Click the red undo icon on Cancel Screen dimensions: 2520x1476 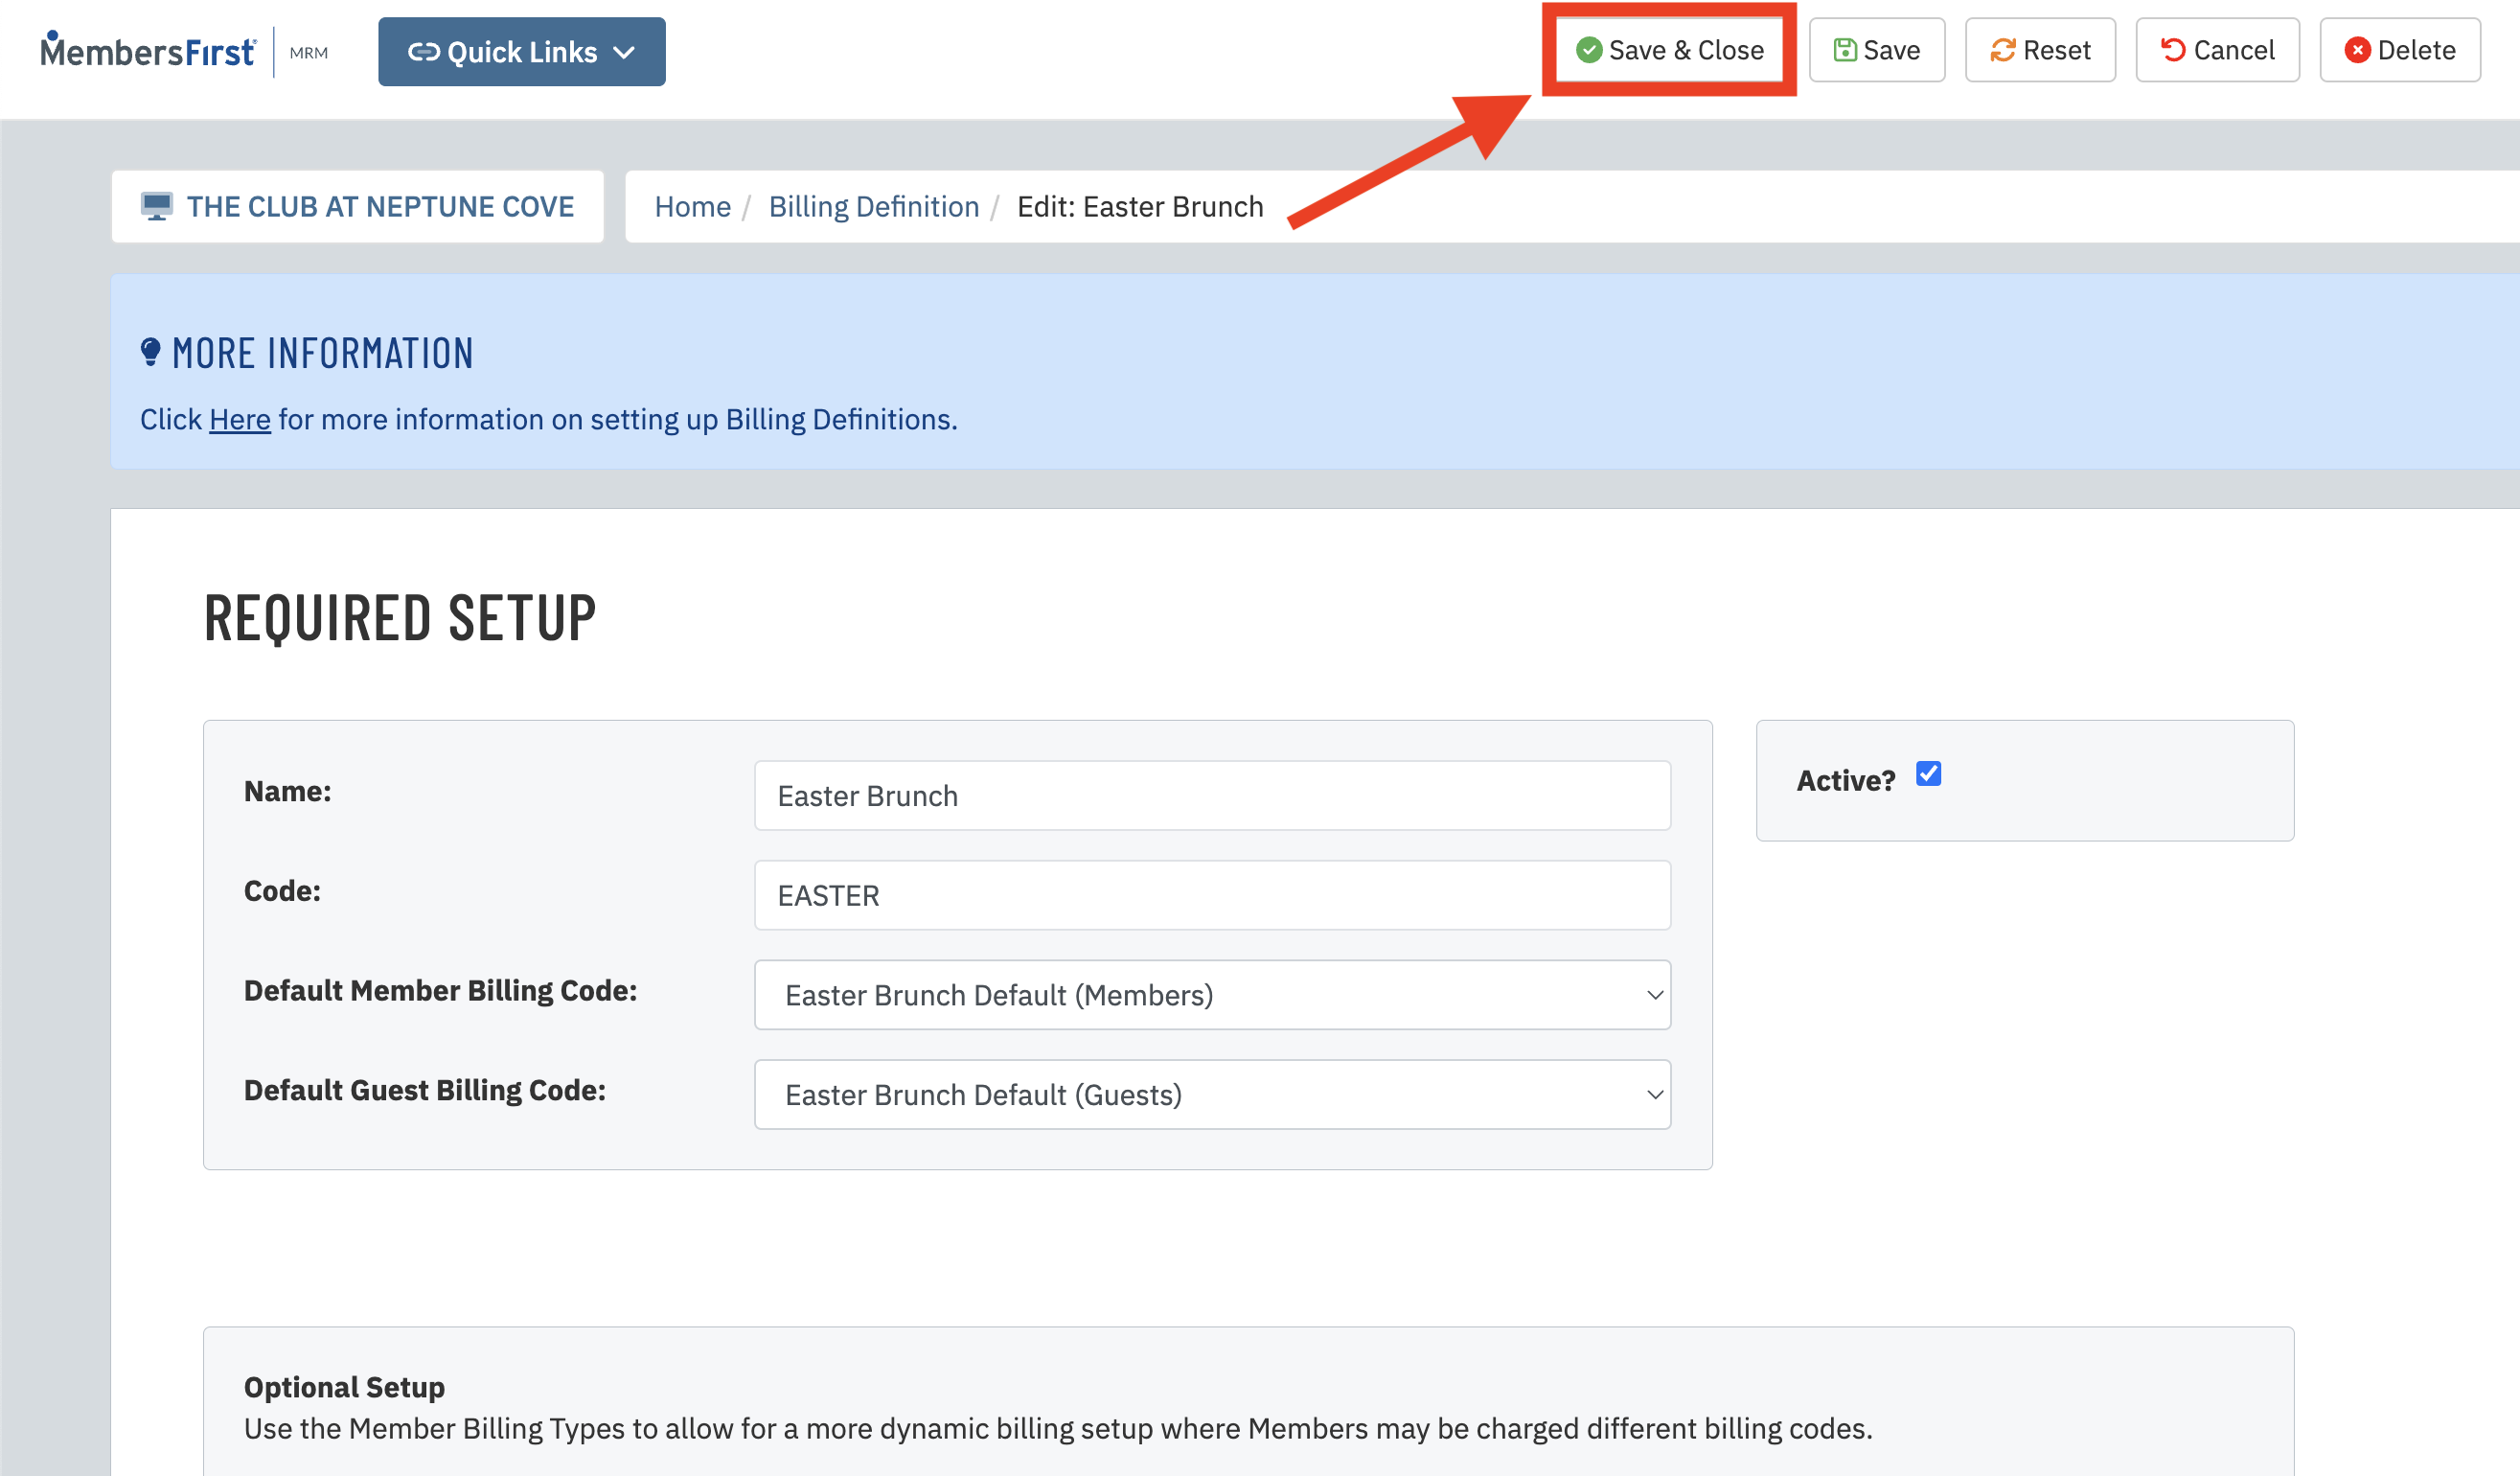tap(2172, 50)
